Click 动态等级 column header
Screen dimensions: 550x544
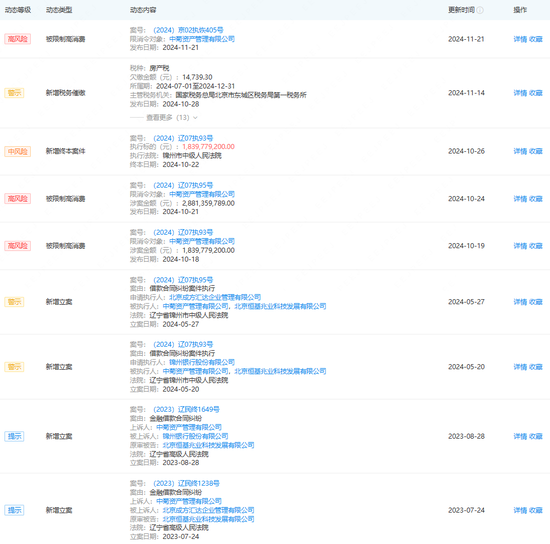click(18, 10)
